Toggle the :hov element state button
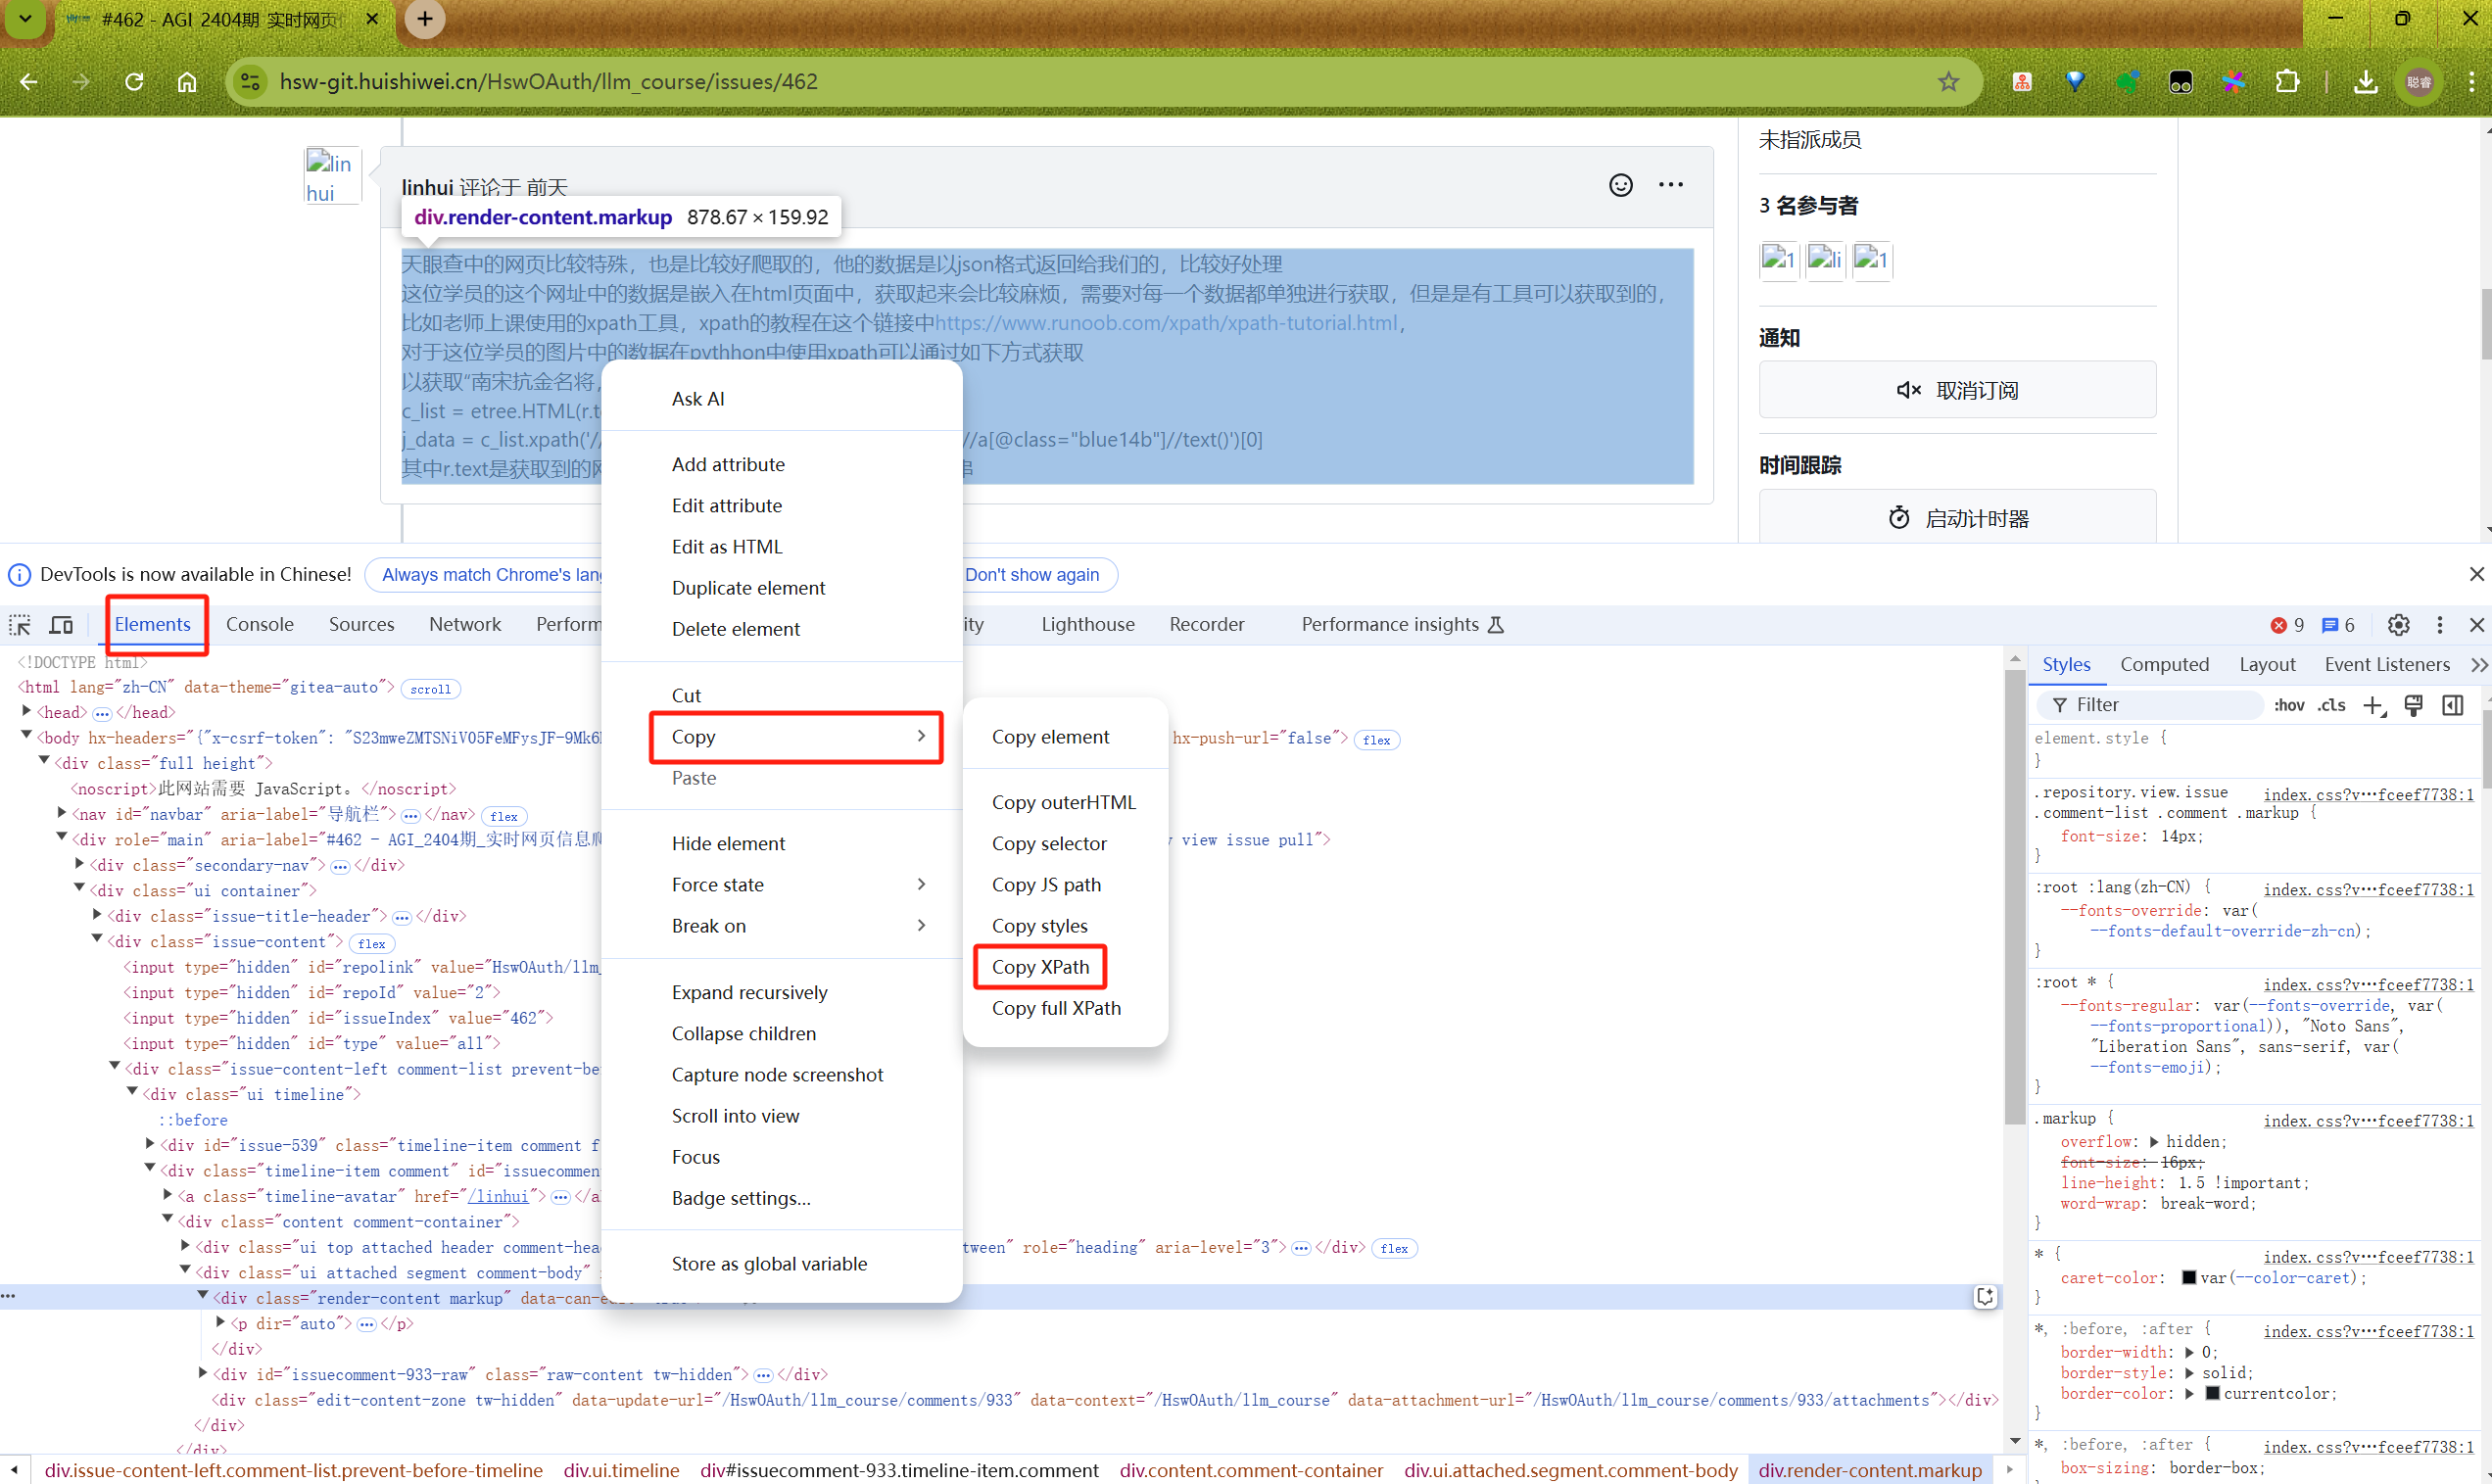The width and height of the screenshot is (2492, 1484). coord(2289,705)
